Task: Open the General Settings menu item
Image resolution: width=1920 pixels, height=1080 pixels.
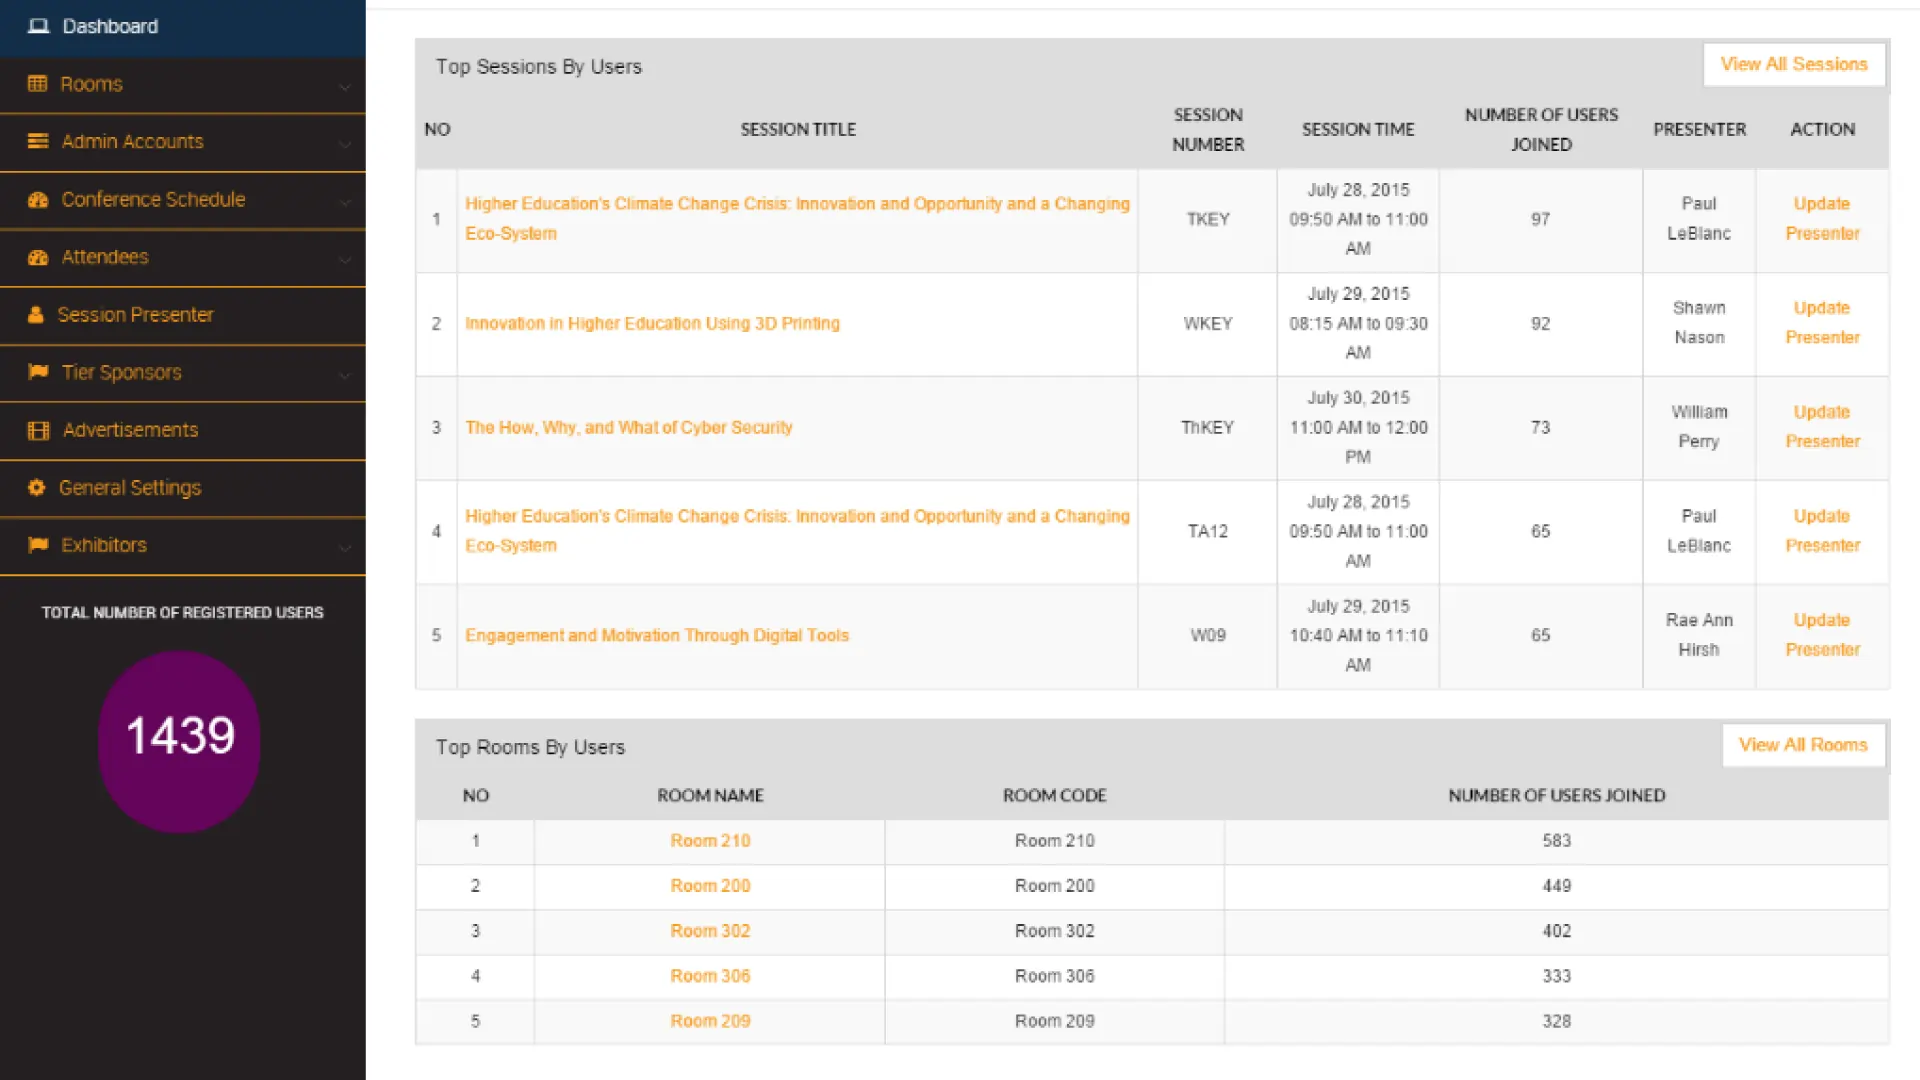Action: (183, 488)
